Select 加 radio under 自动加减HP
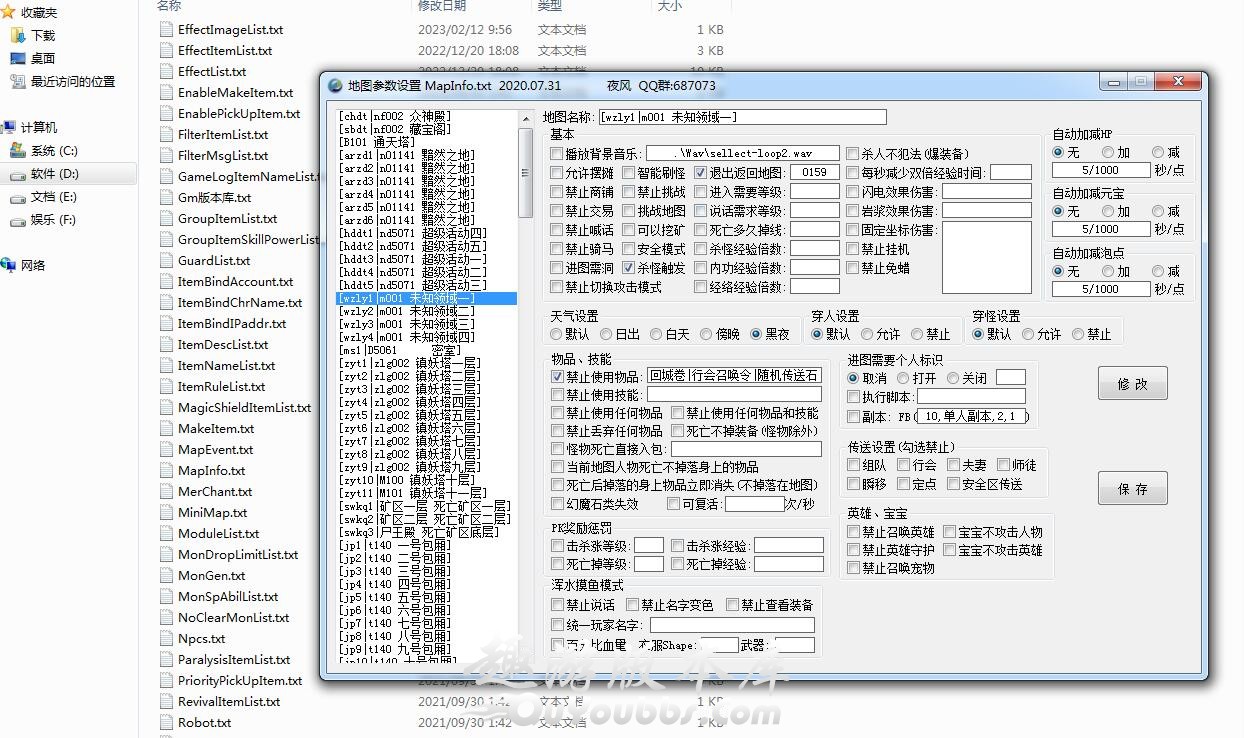 point(1108,153)
